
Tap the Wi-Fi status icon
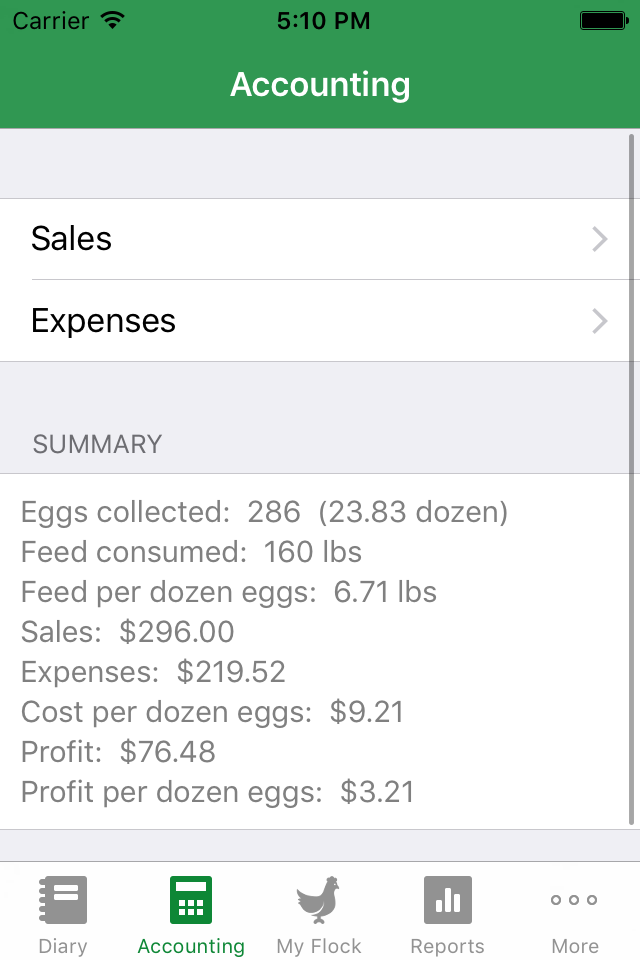click(x=113, y=20)
